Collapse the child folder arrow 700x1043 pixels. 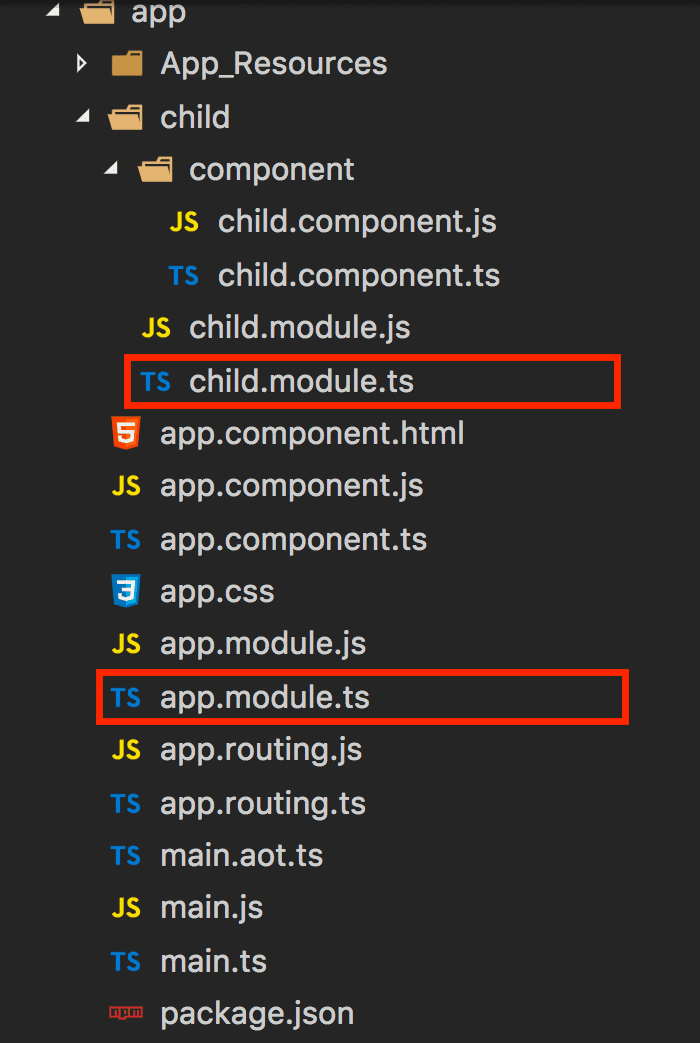[x=83, y=116]
